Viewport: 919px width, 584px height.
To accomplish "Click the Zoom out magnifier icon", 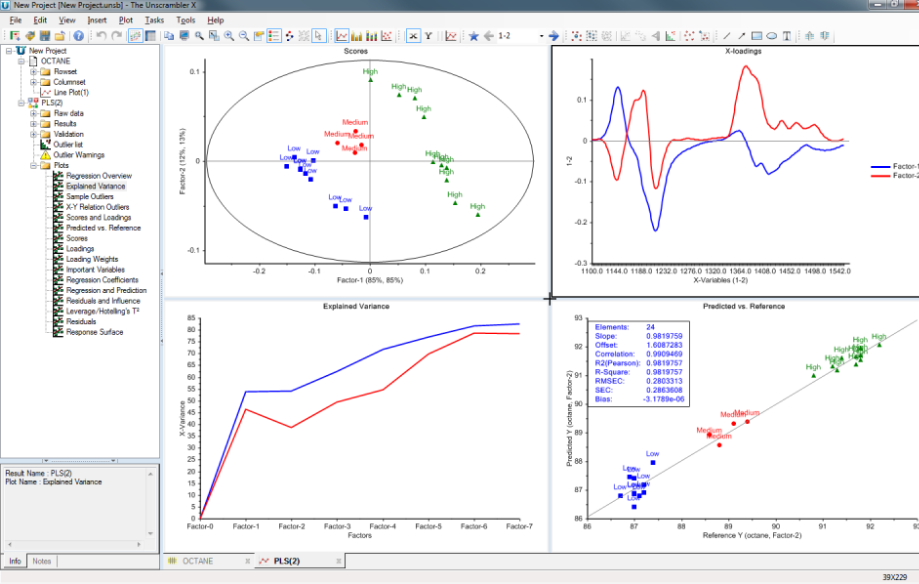I will (244, 36).
